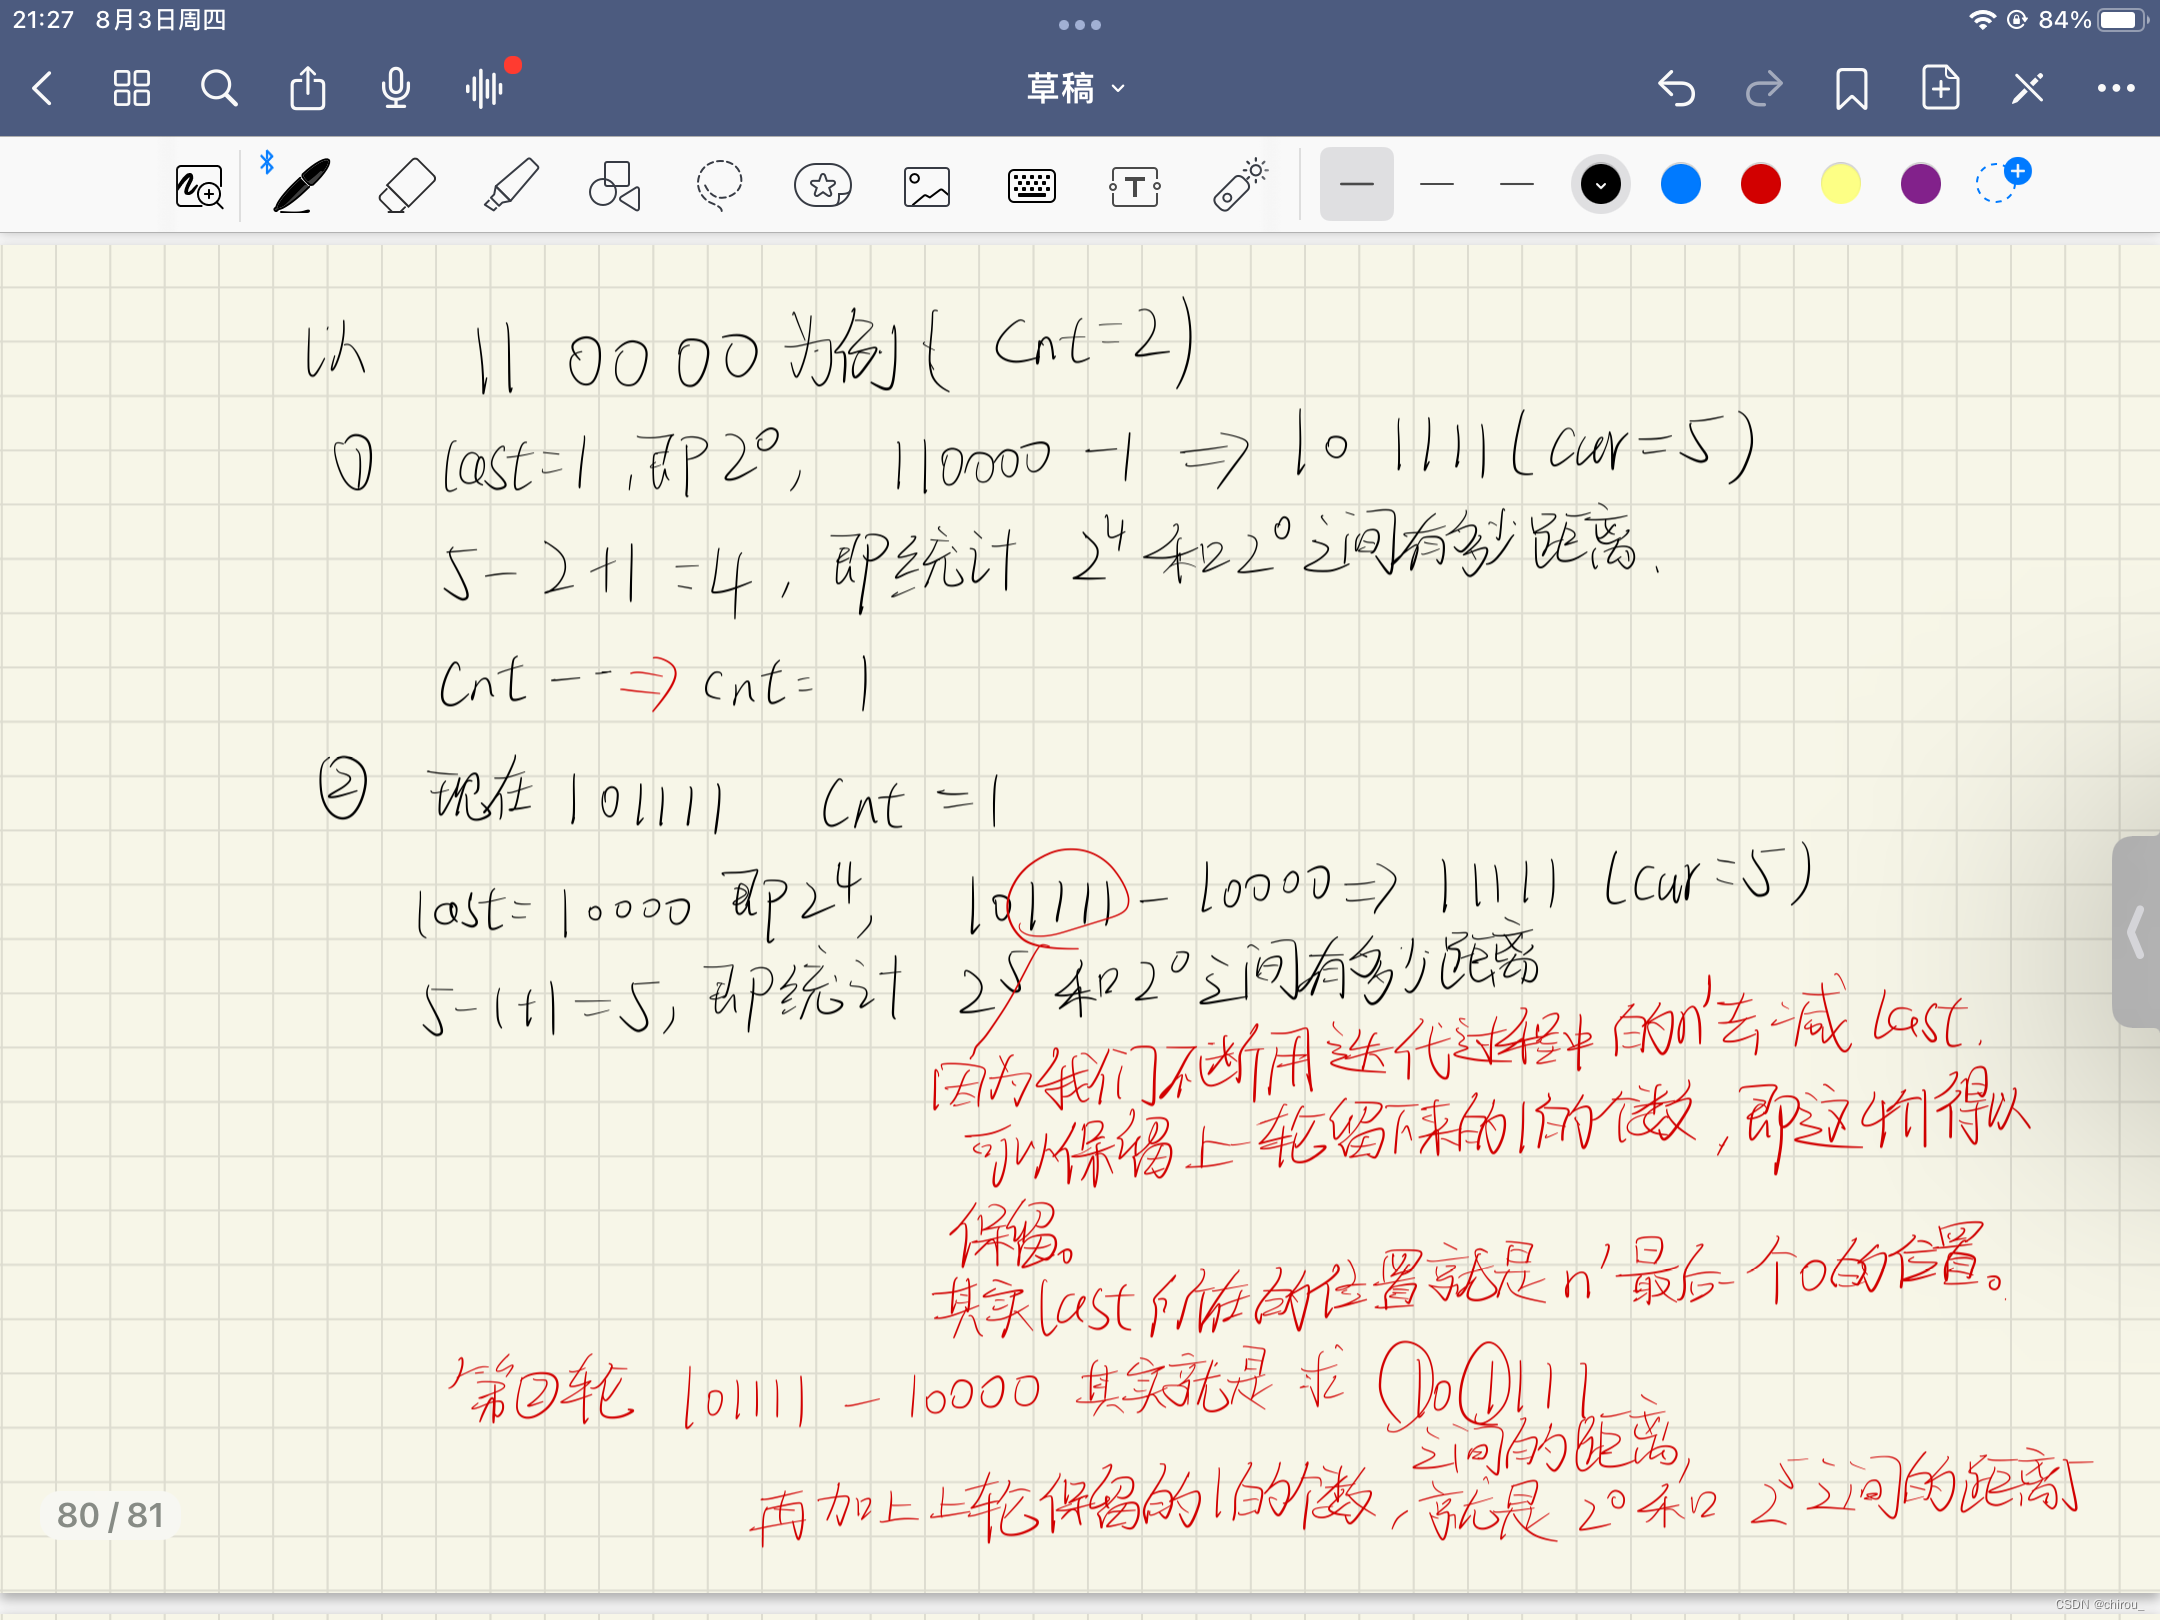2160x1620 pixels.
Task: Choose the highlighter tool
Action: pos(511,185)
